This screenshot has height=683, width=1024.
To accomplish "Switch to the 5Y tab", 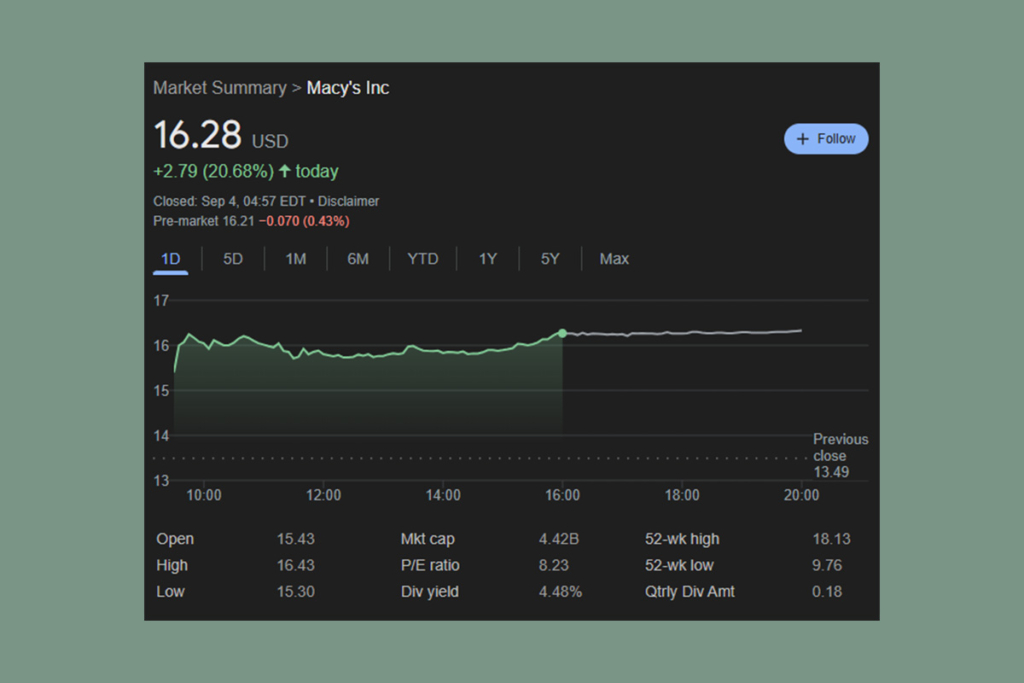I will pos(549,258).
